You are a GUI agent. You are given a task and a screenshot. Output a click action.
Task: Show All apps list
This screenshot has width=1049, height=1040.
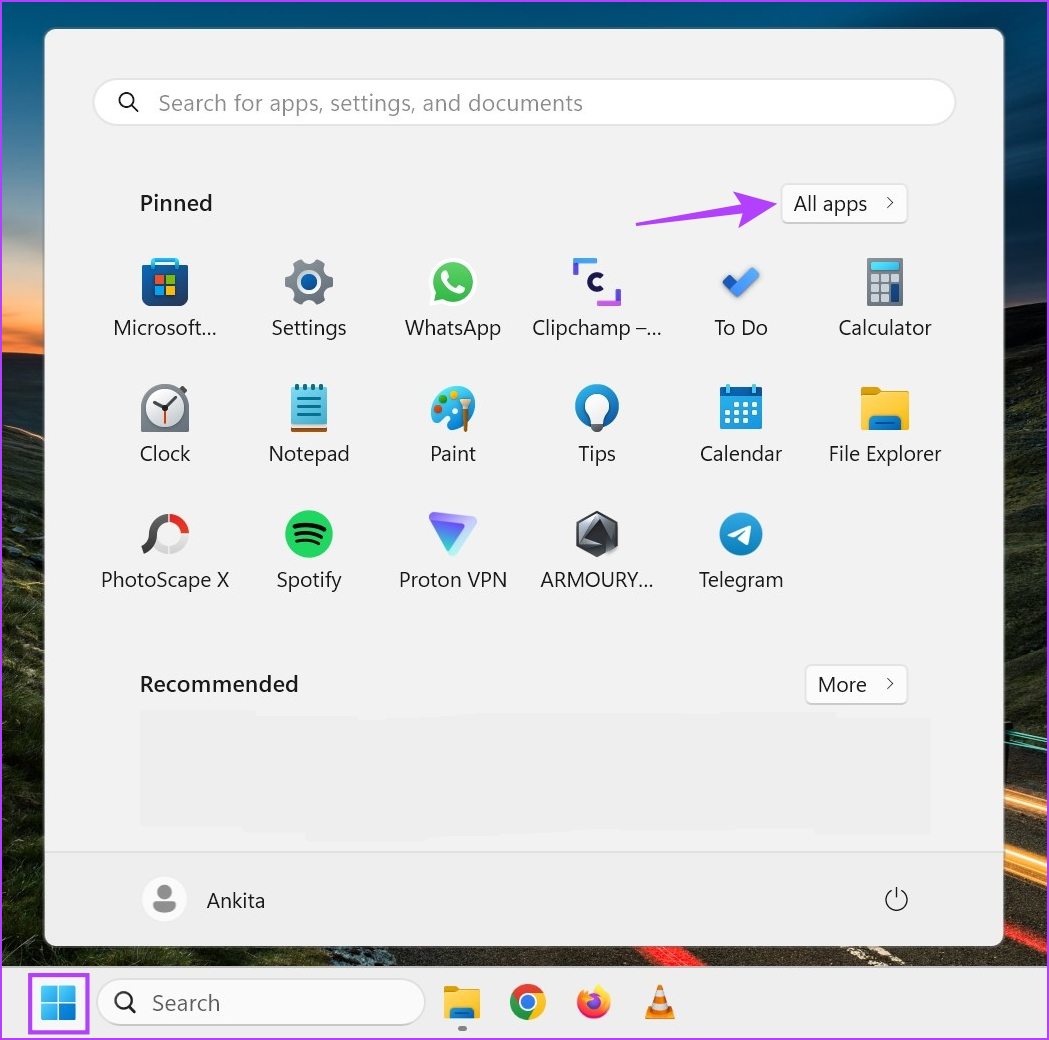coord(844,203)
